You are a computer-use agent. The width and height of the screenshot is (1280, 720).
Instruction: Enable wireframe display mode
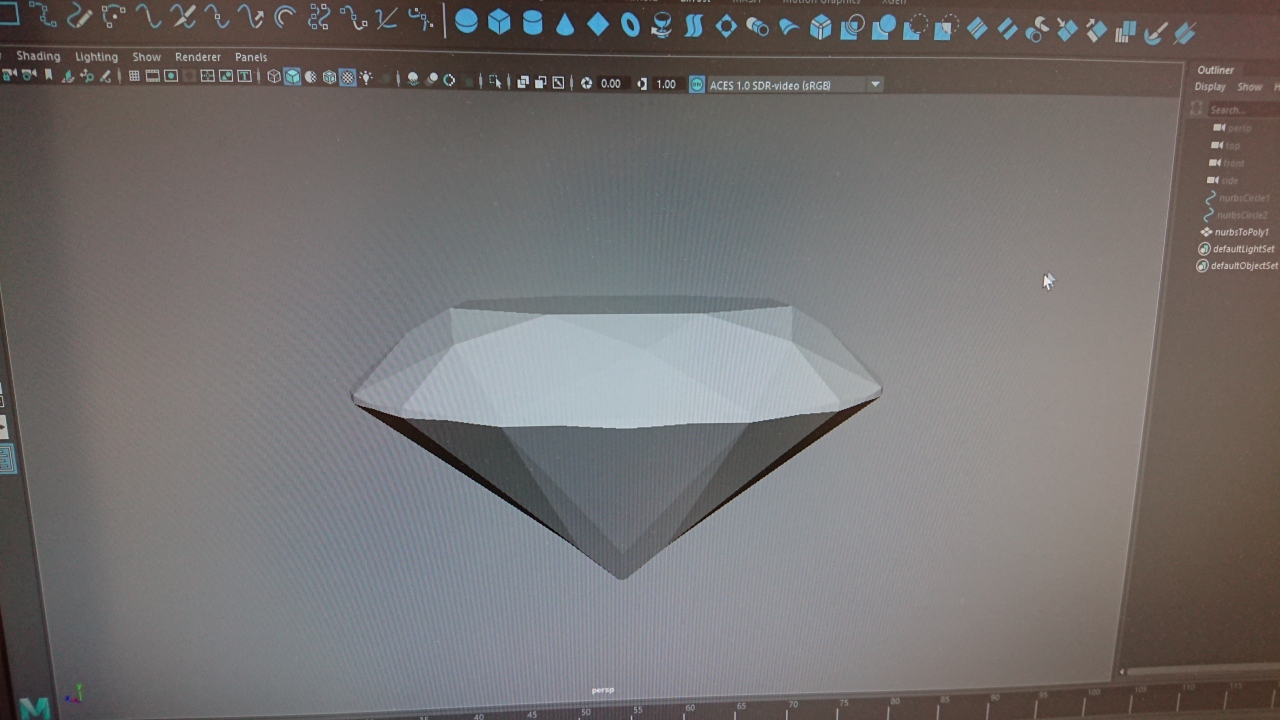pyautogui.click(x=274, y=77)
